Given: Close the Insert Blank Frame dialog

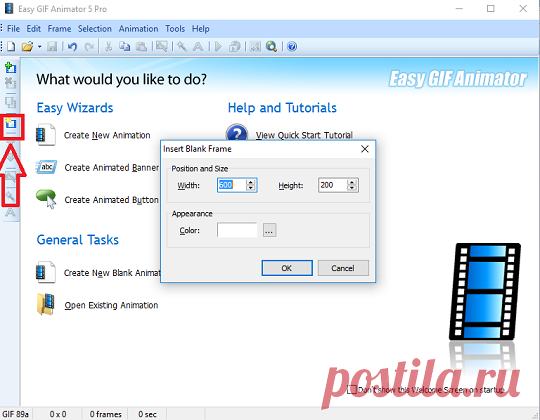Looking at the screenshot, I should (365, 149).
